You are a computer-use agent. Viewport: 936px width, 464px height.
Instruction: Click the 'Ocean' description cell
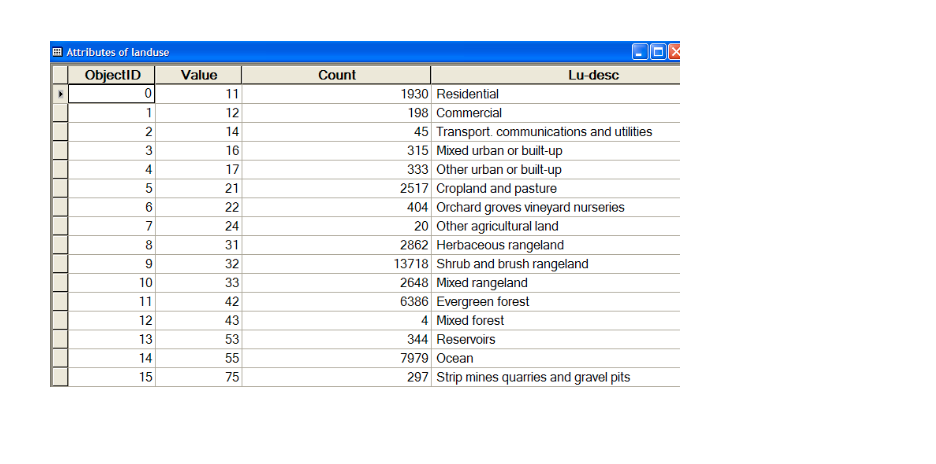pyautogui.click(x=556, y=358)
